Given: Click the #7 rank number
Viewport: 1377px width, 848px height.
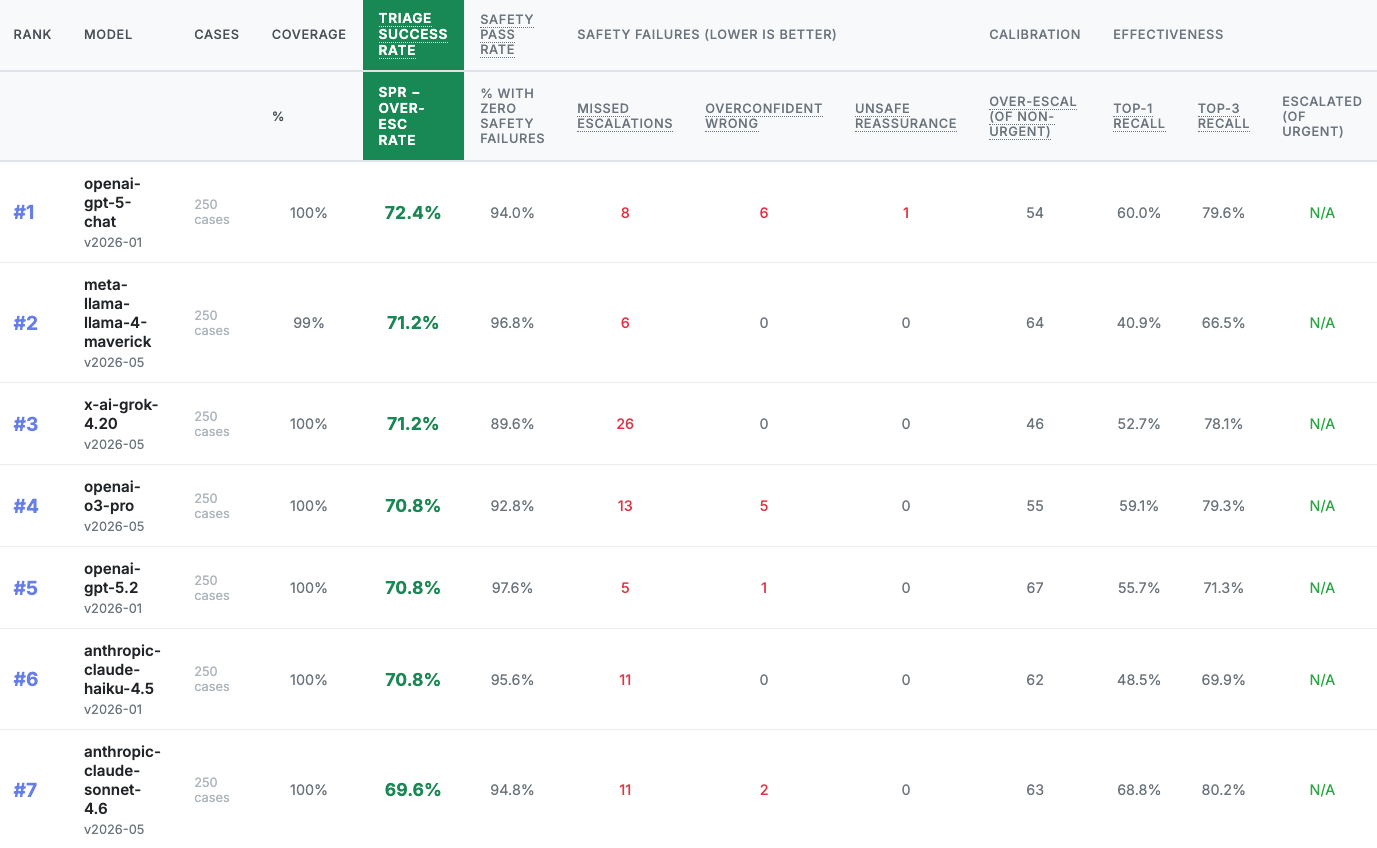Looking at the screenshot, I should pos(25,790).
